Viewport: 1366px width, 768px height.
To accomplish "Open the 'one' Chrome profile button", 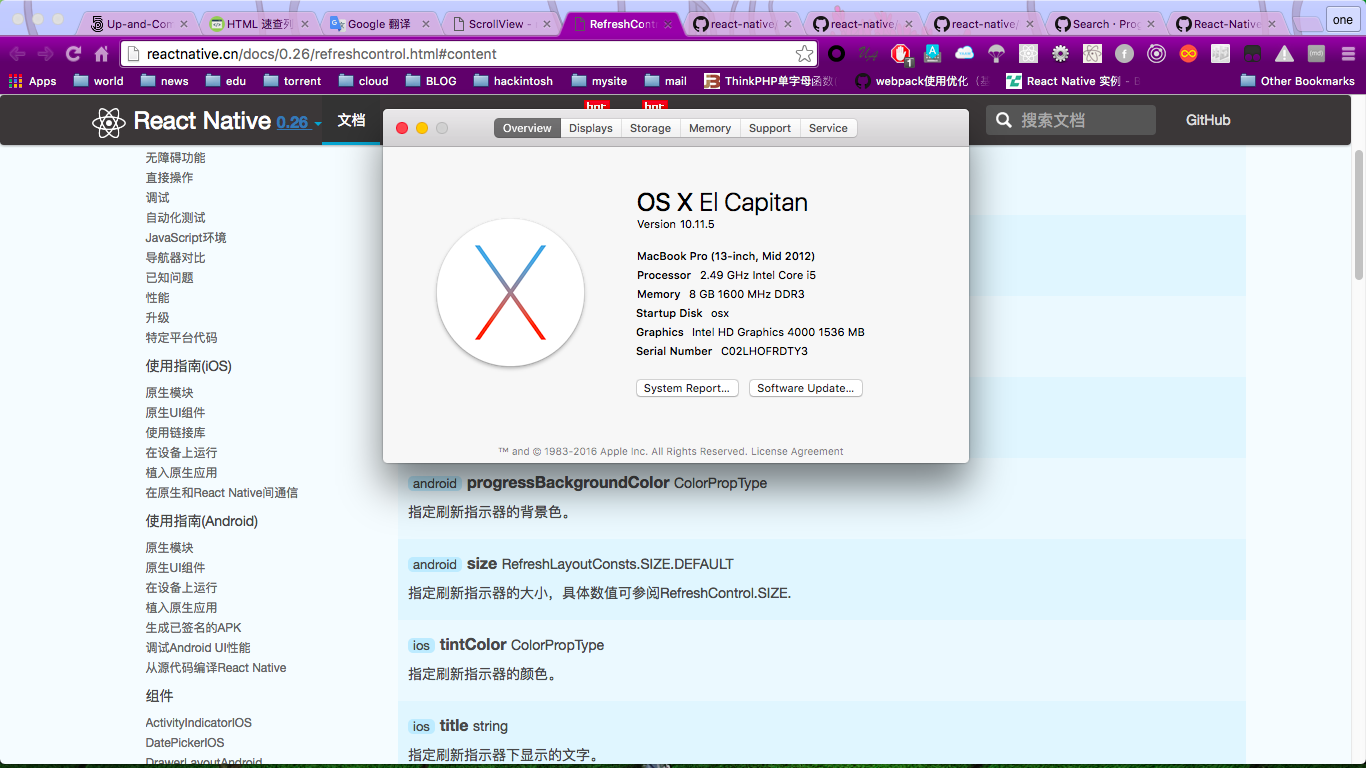I will (x=1342, y=19).
